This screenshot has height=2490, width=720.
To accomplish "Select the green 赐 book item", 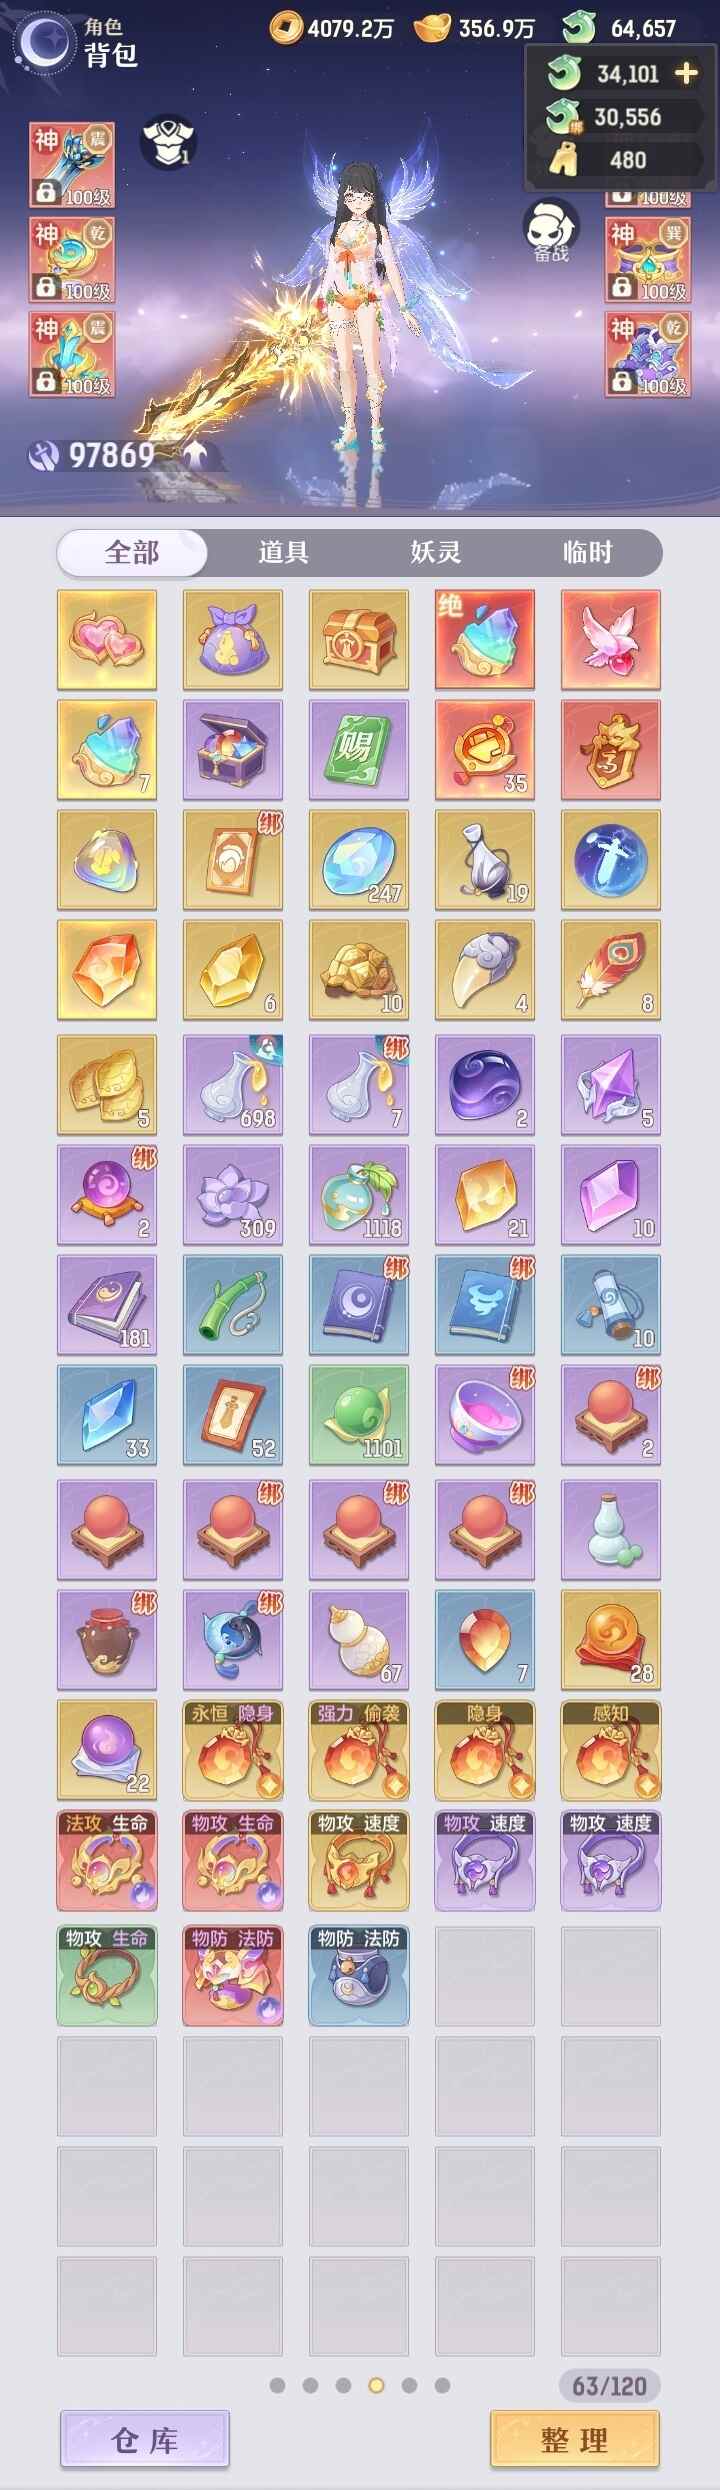I will pyautogui.click(x=359, y=749).
